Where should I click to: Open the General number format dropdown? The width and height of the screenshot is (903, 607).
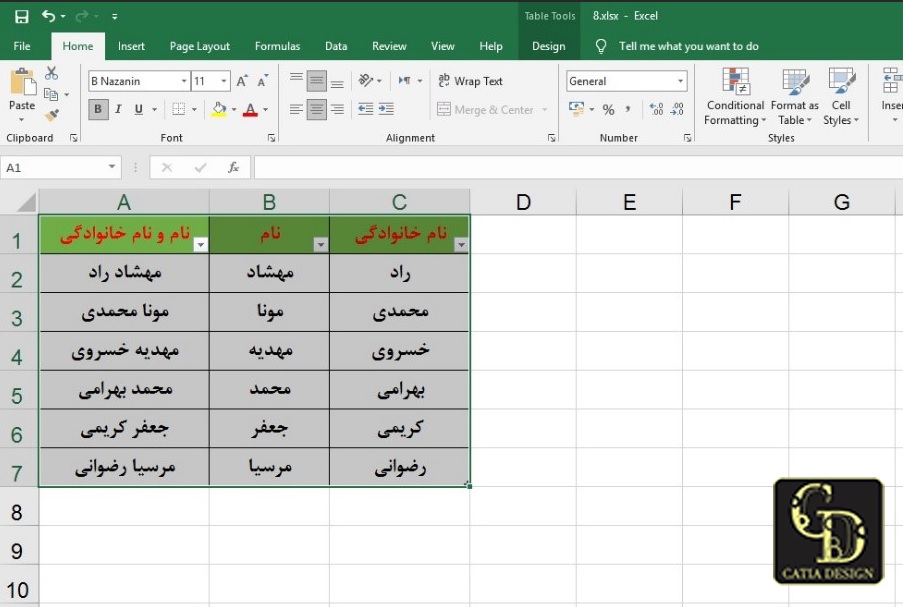[680, 81]
